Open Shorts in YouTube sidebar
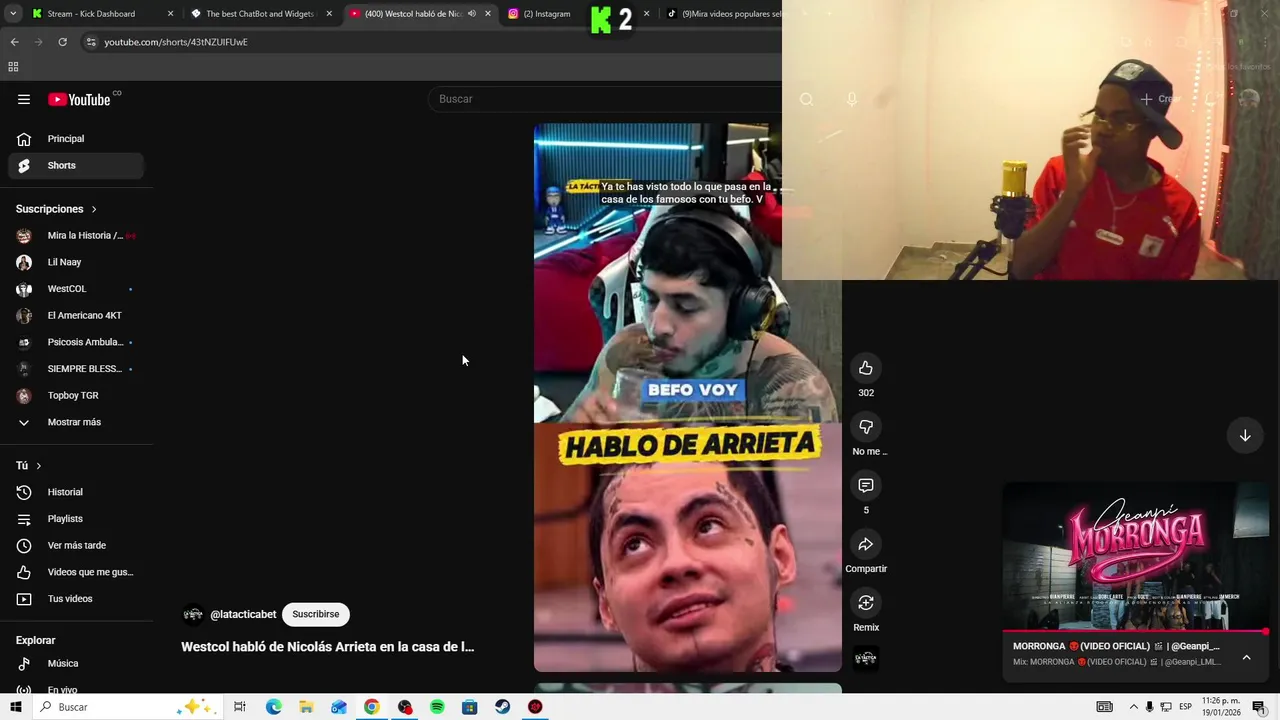1280x720 pixels. point(76,165)
